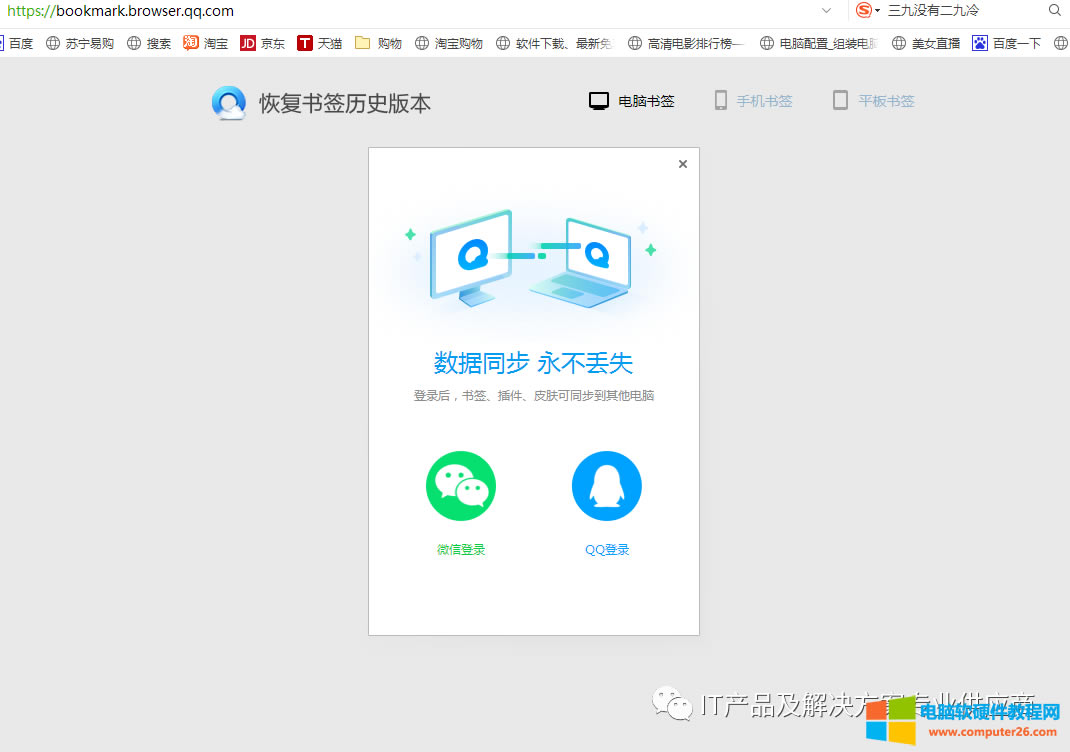Close the login dialog

[682, 164]
